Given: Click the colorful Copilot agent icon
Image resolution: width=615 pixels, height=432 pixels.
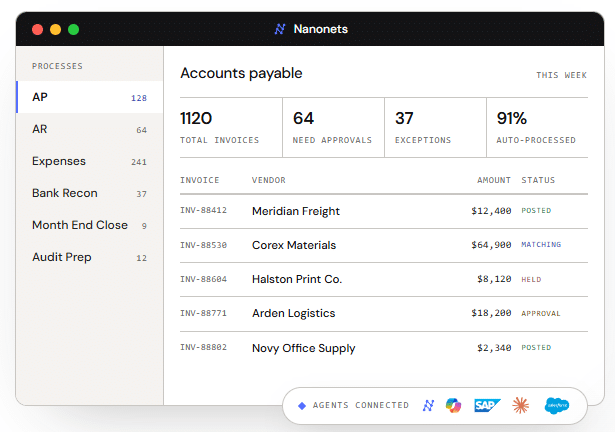Looking at the screenshot, I should [x=453, y=405].
